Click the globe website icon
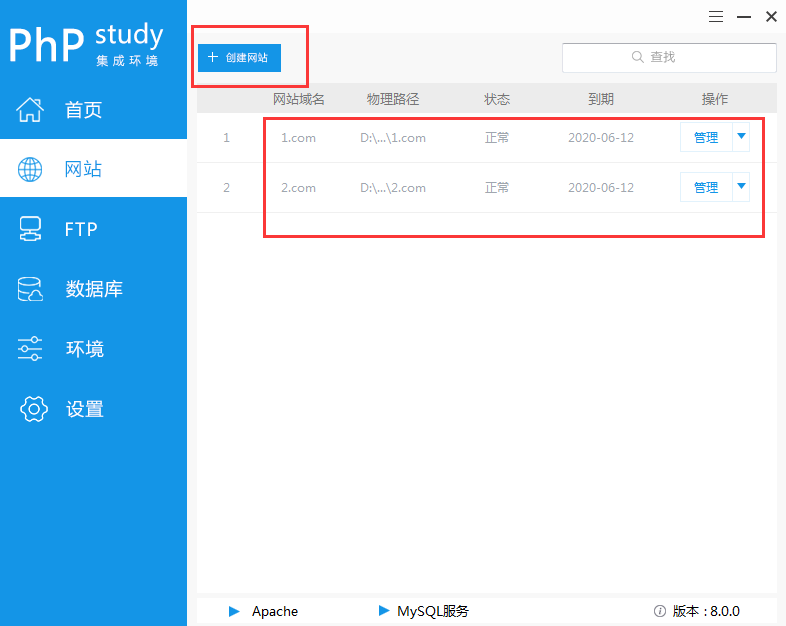The height and width of the screenshot is (626, 786). click(30, 169)
